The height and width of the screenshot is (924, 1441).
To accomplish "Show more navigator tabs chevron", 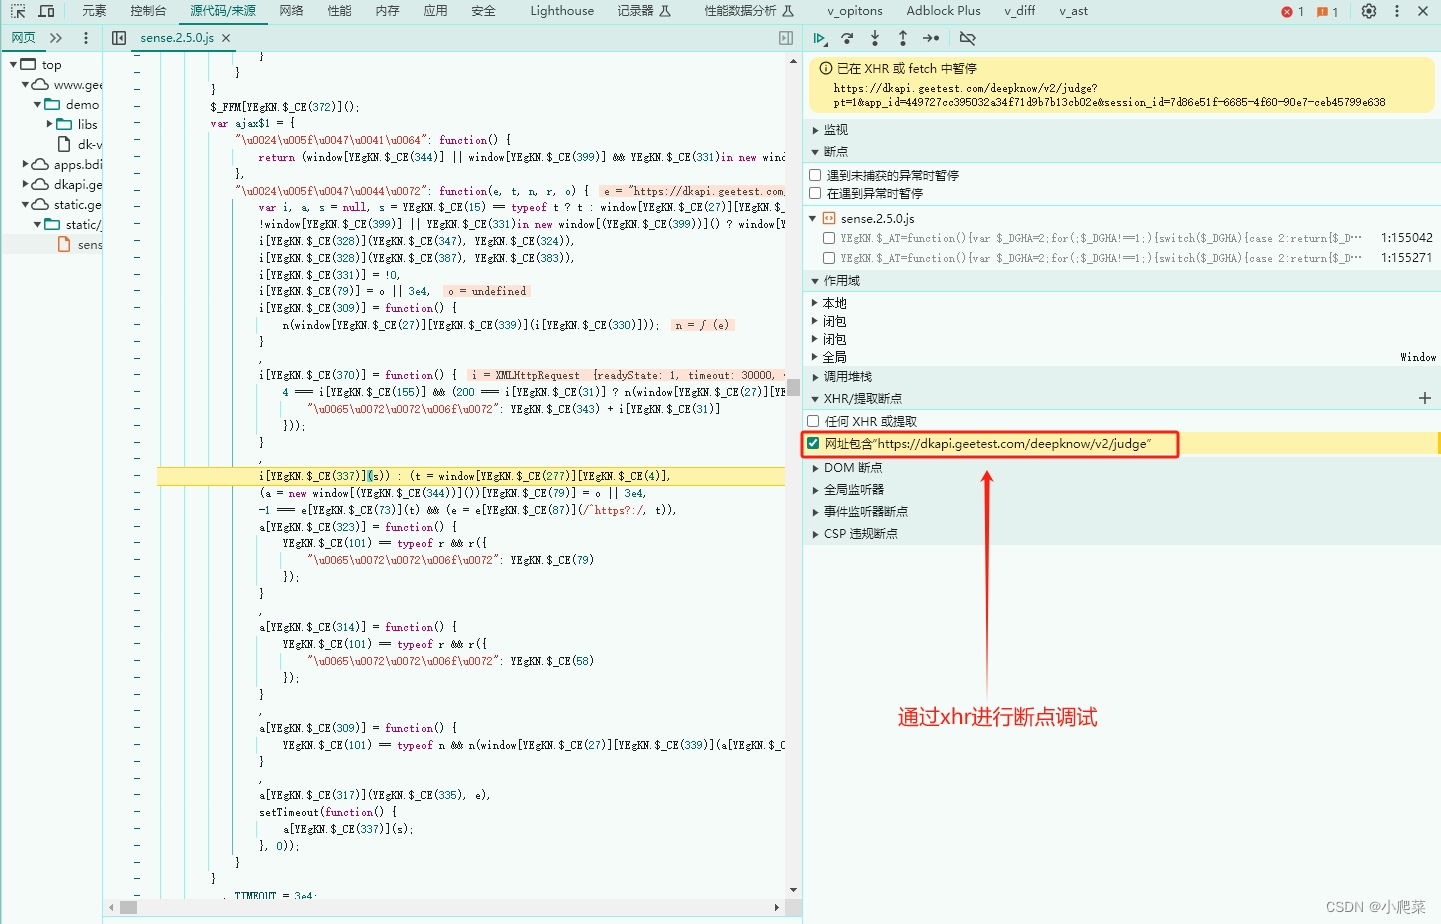I will coord(56,38).
